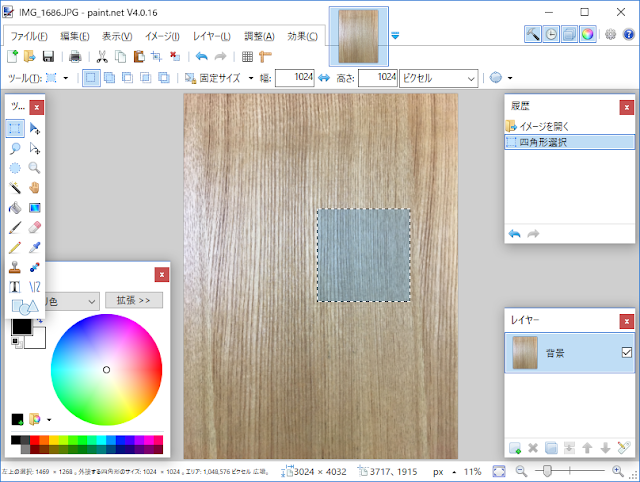
Task: Select the Recolor tool
Action: click(x=35, y=267)
